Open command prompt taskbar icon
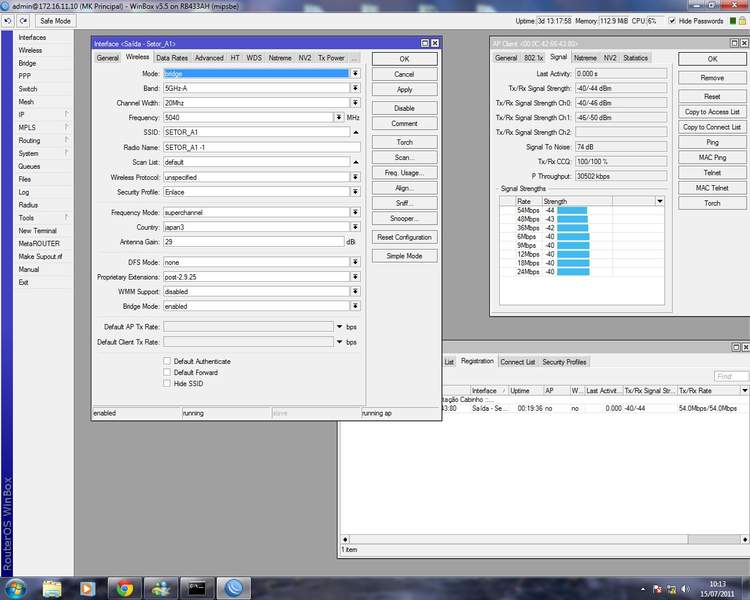 [x=197, y=589]
